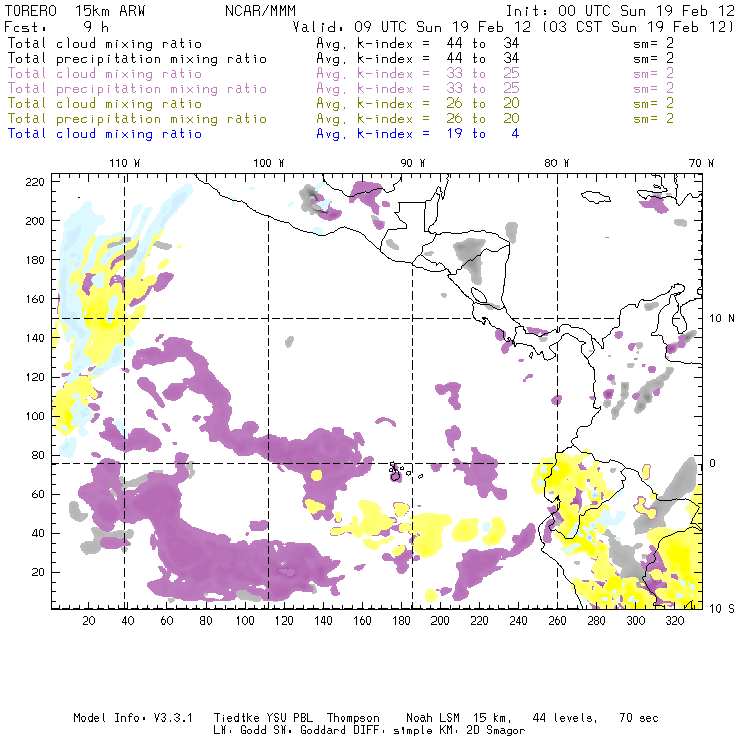Click the '100 W' longitude label

(x=269, y=163)
